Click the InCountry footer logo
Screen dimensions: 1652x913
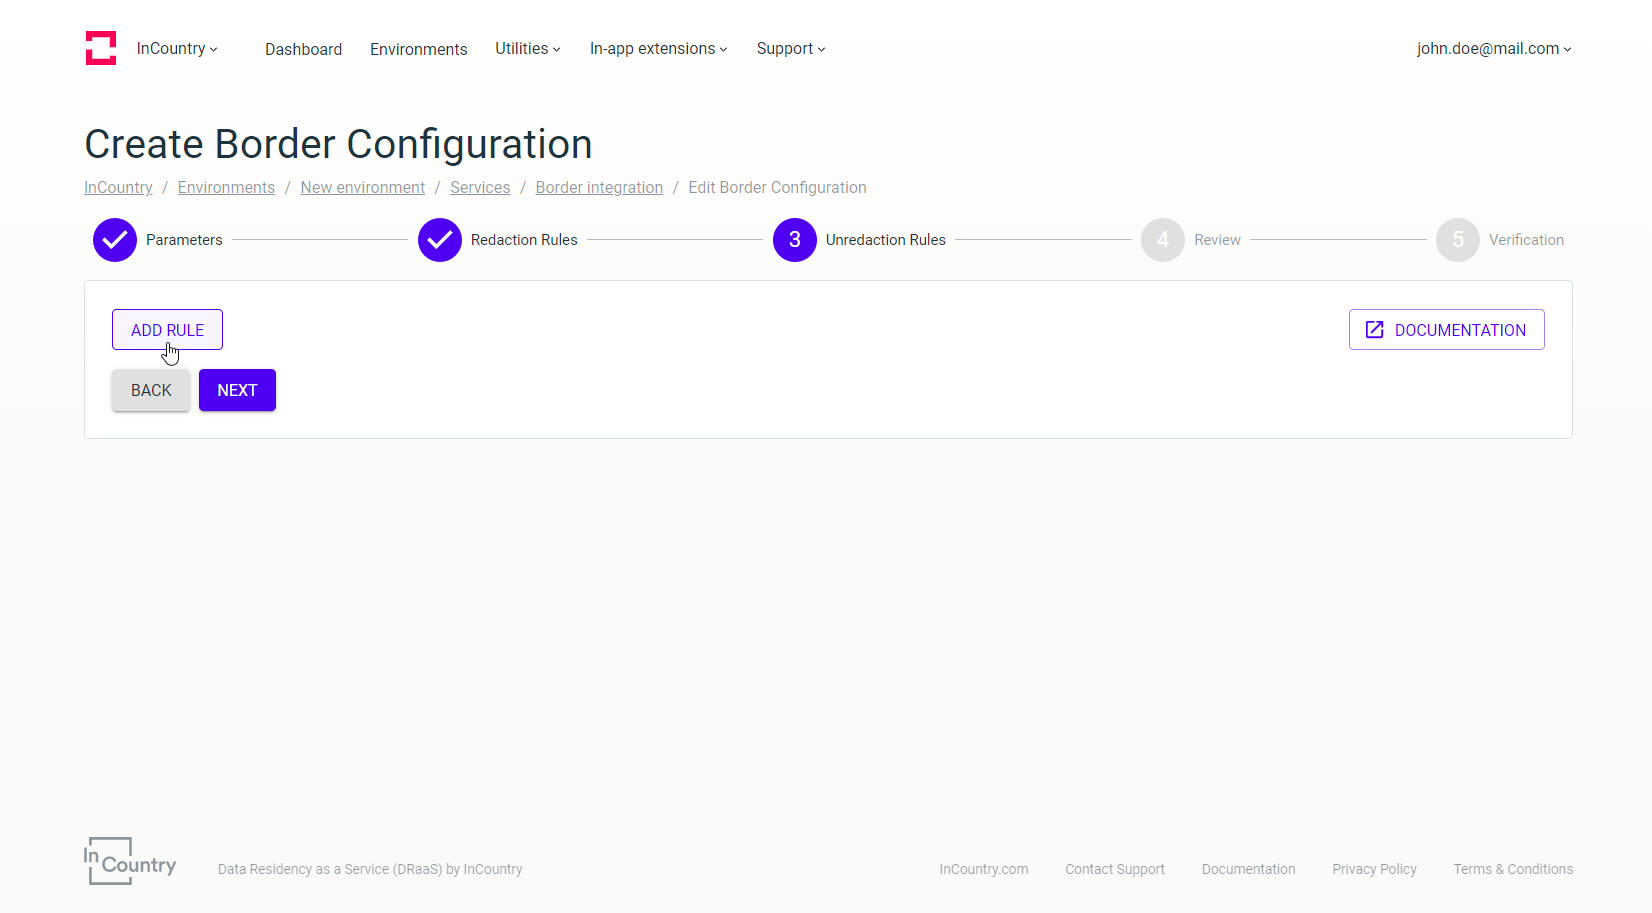point(130,861)
